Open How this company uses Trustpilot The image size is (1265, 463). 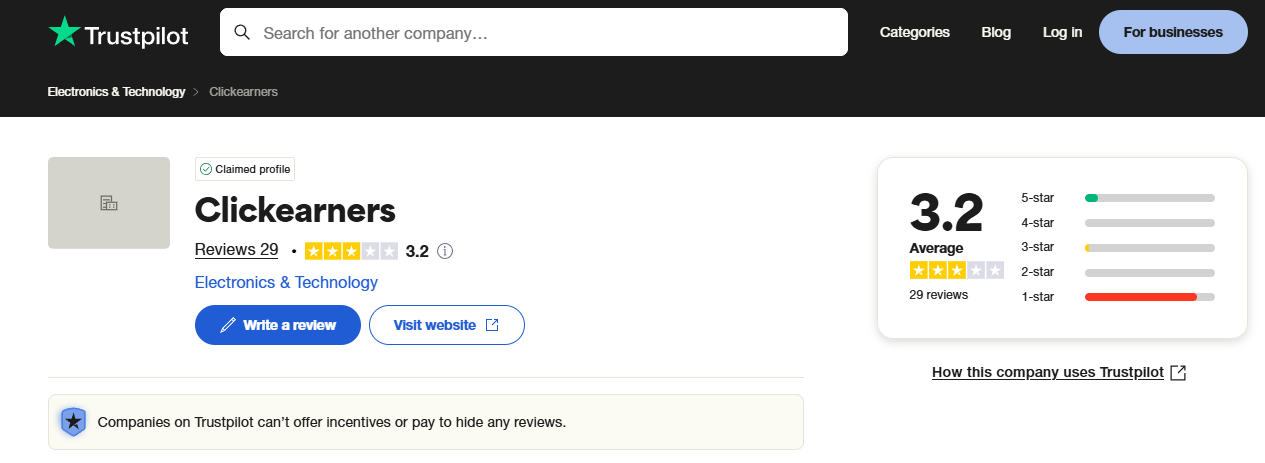point(1048,372)
